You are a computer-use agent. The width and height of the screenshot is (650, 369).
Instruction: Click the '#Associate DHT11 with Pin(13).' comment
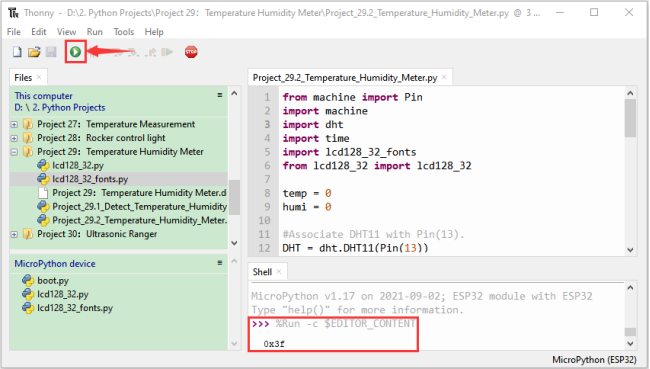[x=373, y=234]
